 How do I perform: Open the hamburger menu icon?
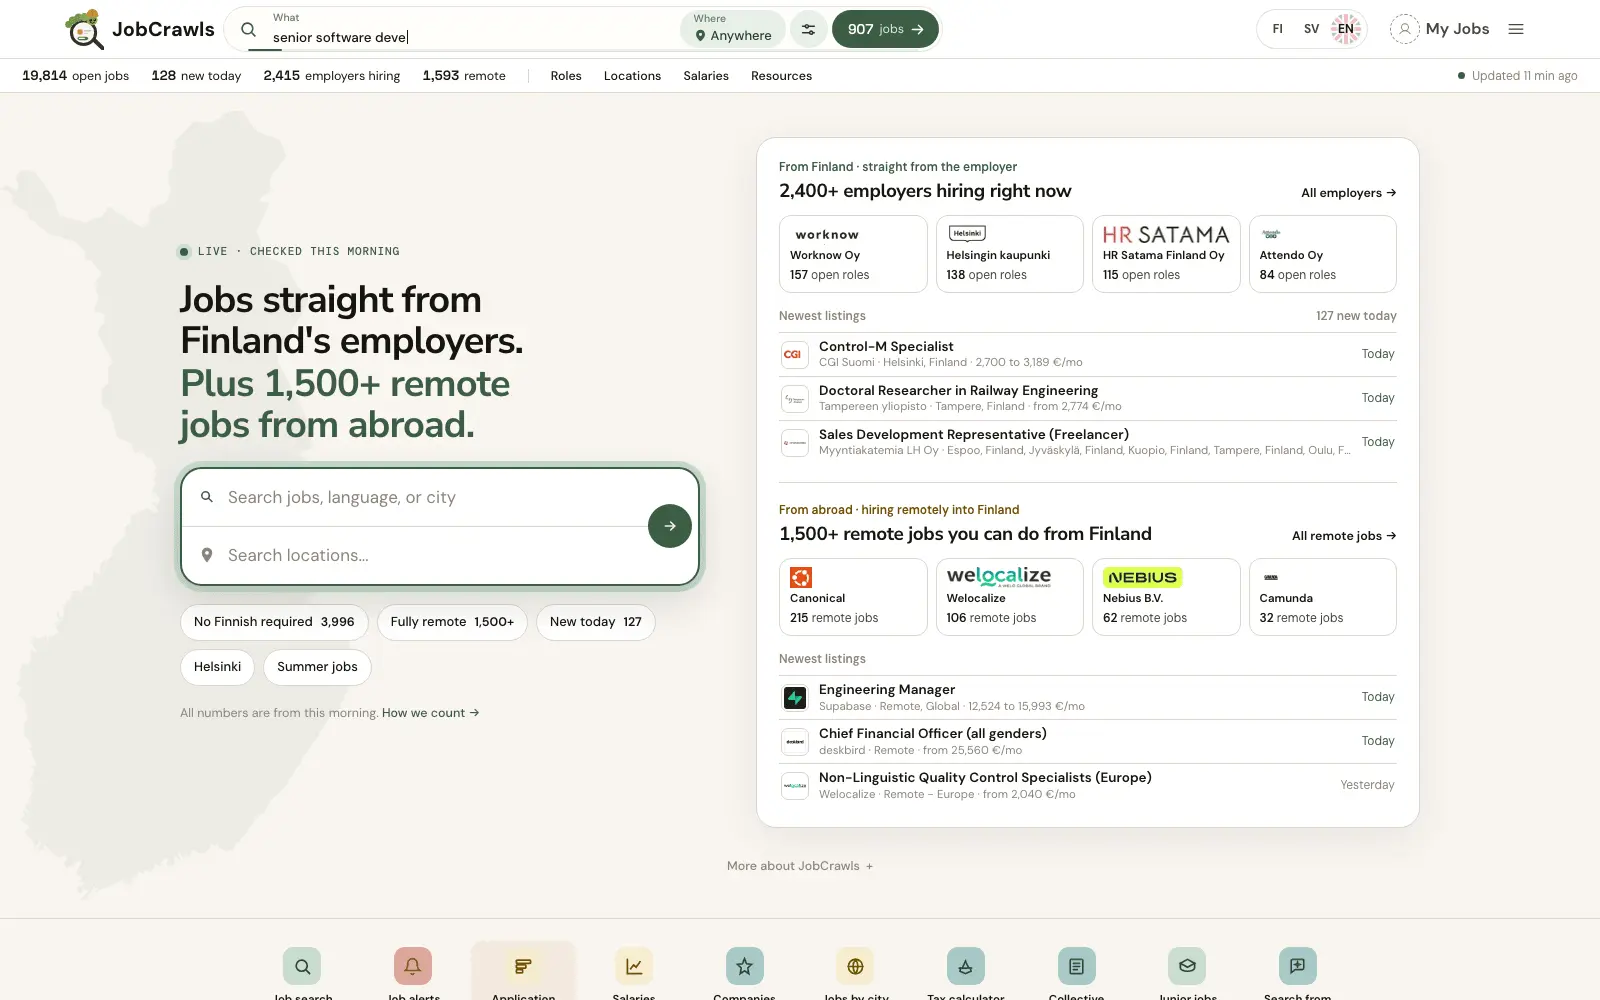click(1516, 29)
